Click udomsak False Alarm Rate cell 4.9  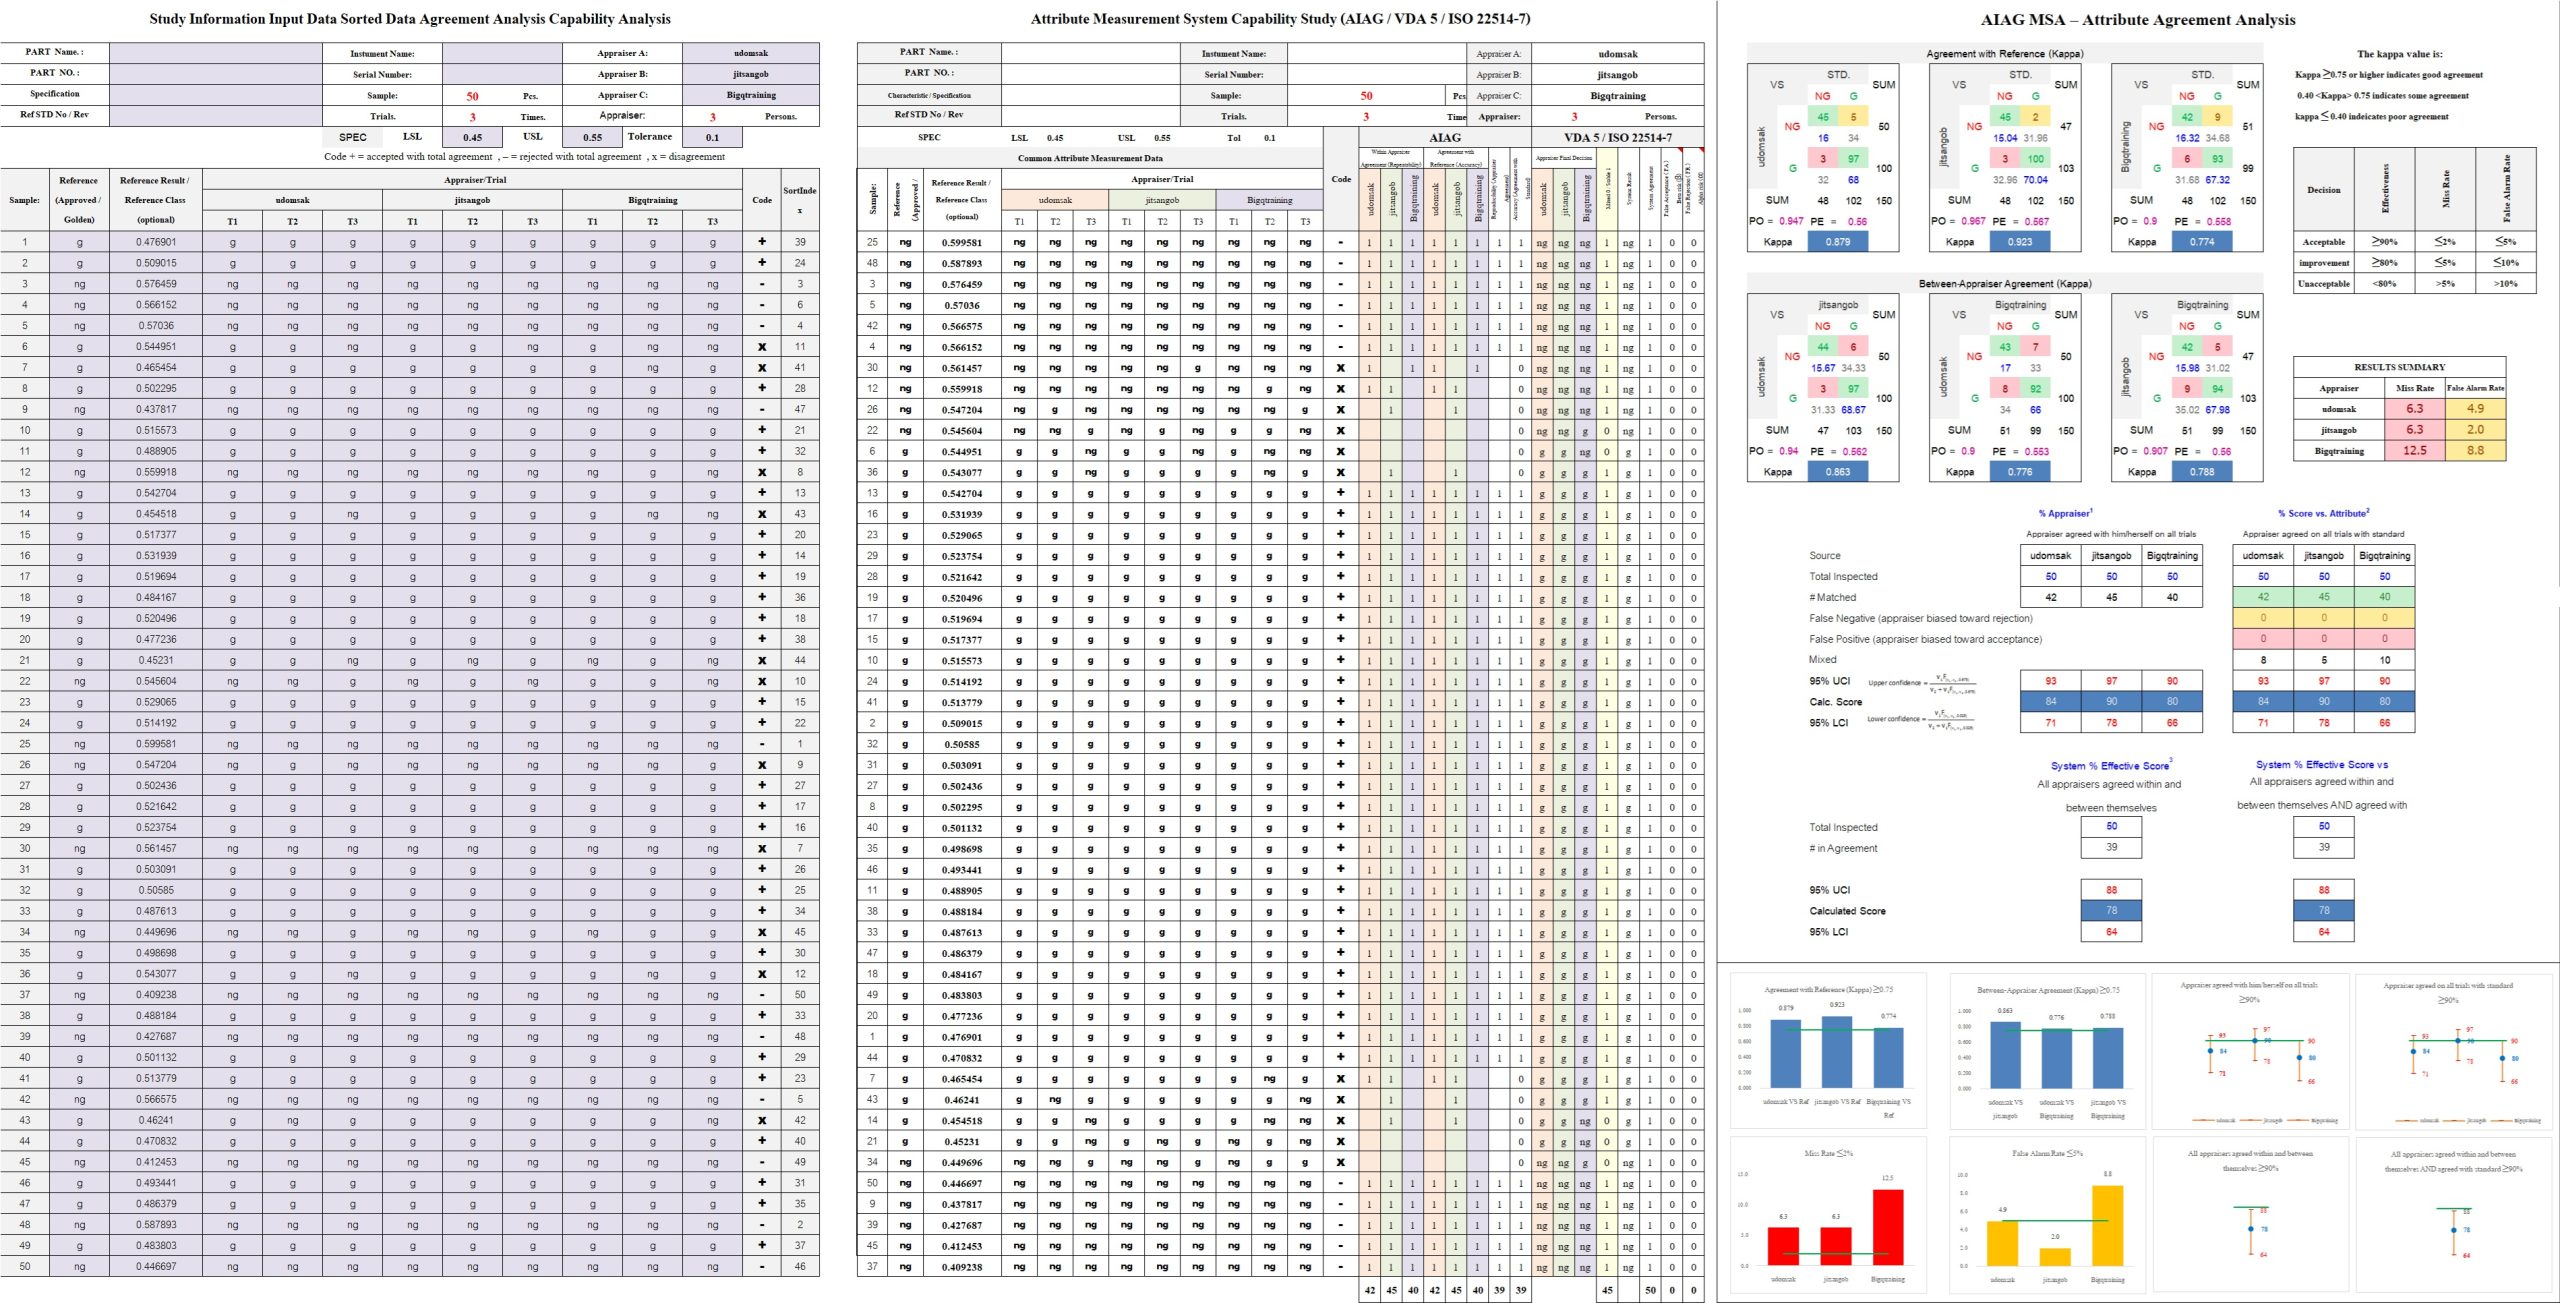coord(2475,408)
